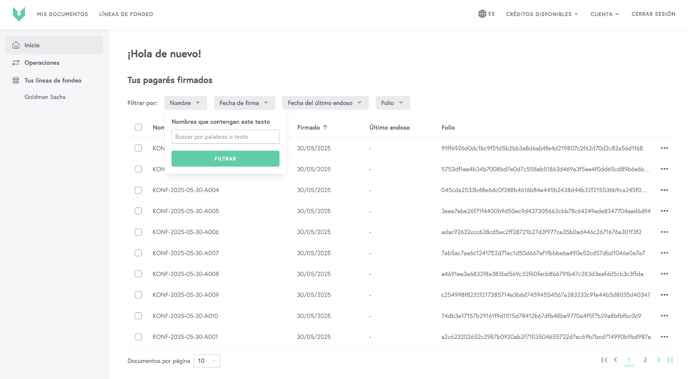Image resolution: width=688 pixels, height=379 pixels.
Task: Click Cerrar Sesión link
Action: click(x=653, y=14)
